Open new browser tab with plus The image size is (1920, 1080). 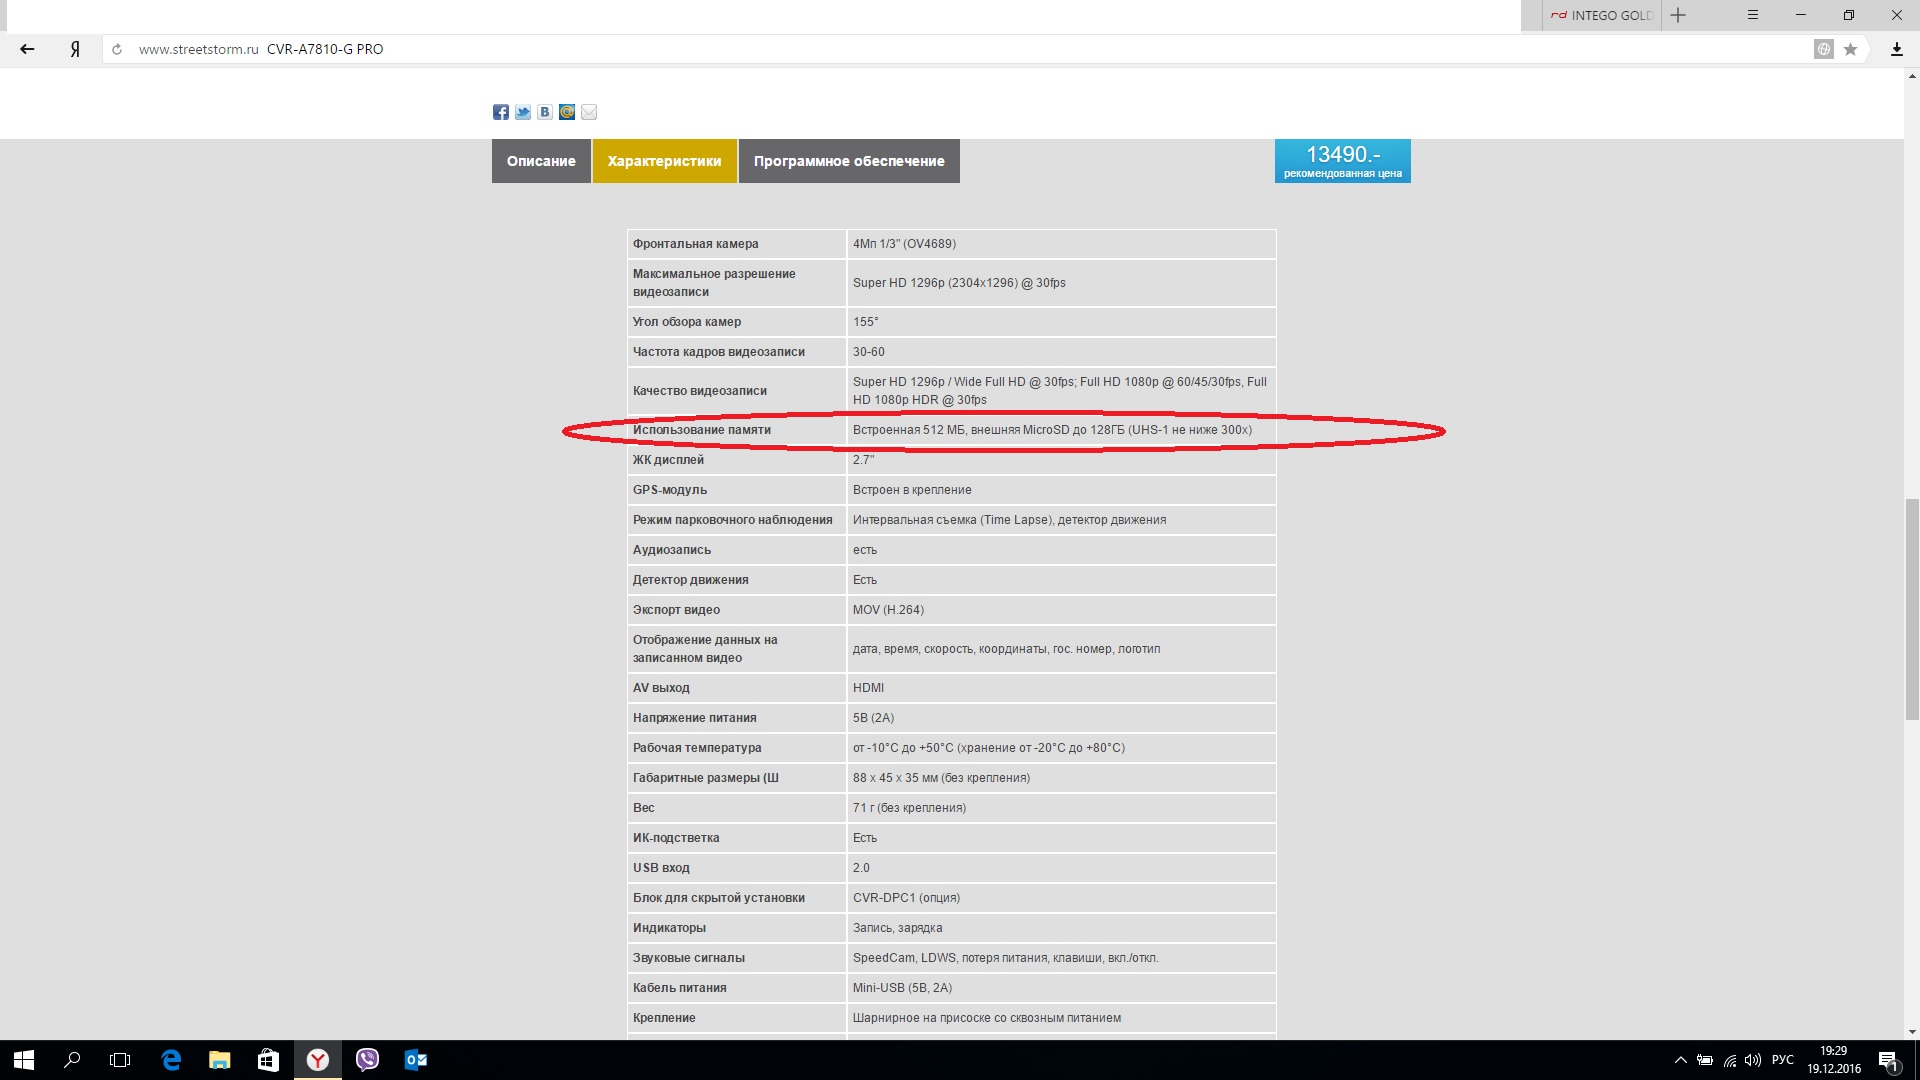pos(1678,15)
